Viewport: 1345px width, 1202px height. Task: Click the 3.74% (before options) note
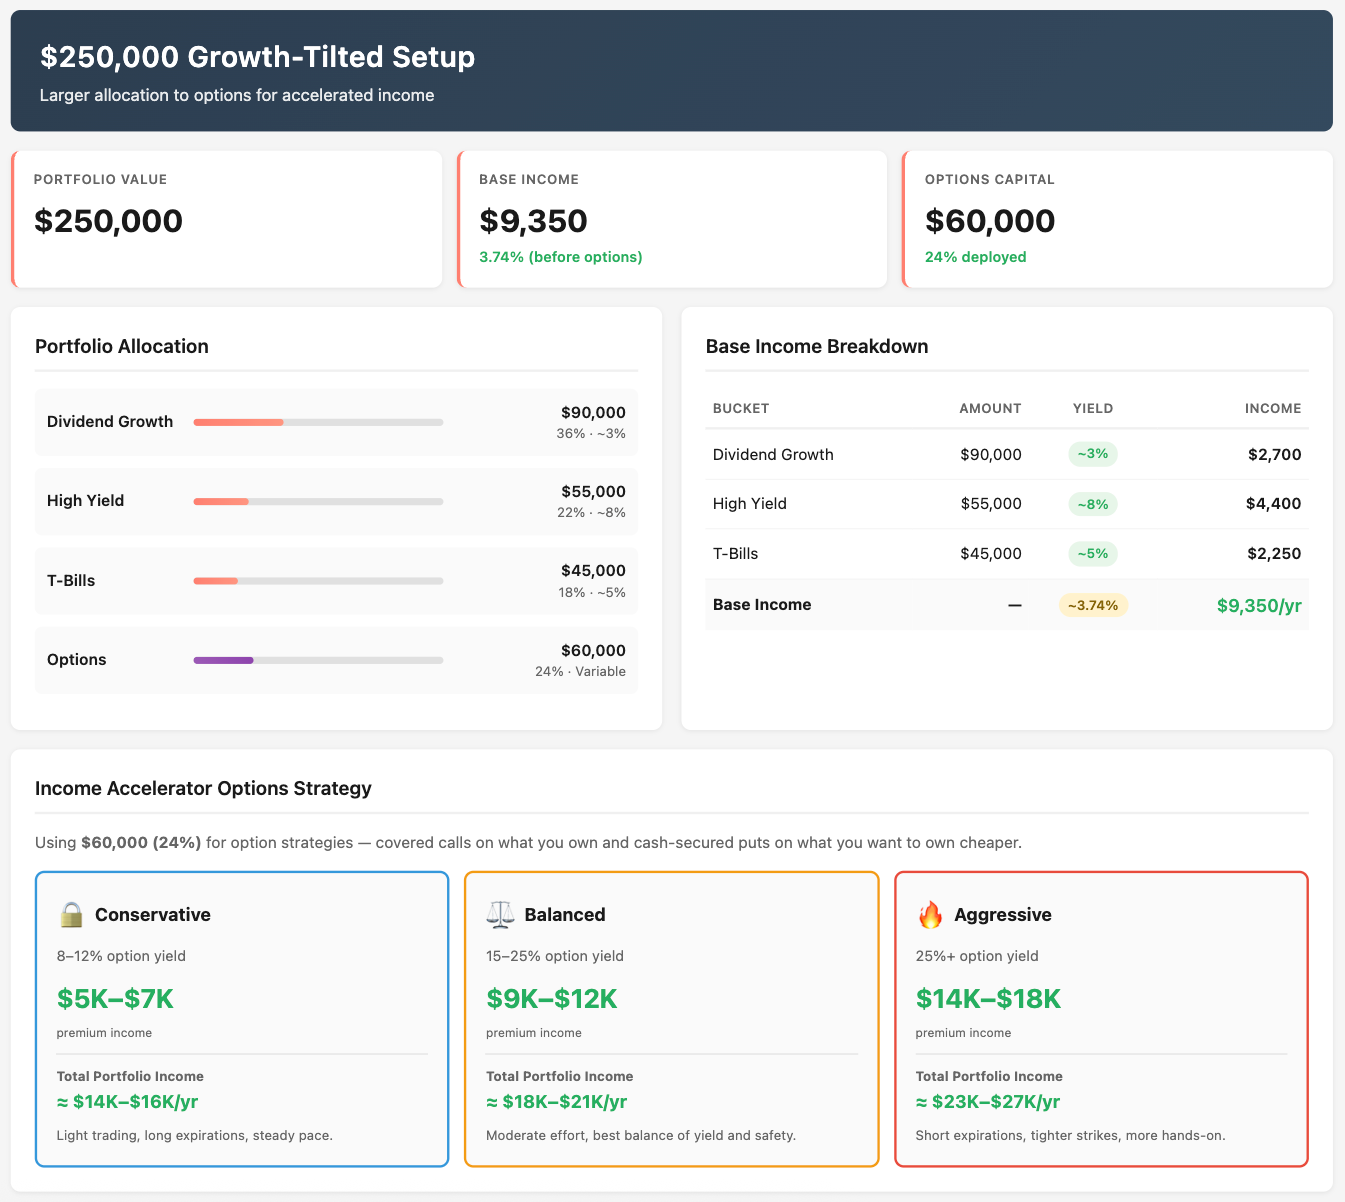point(561,257)
